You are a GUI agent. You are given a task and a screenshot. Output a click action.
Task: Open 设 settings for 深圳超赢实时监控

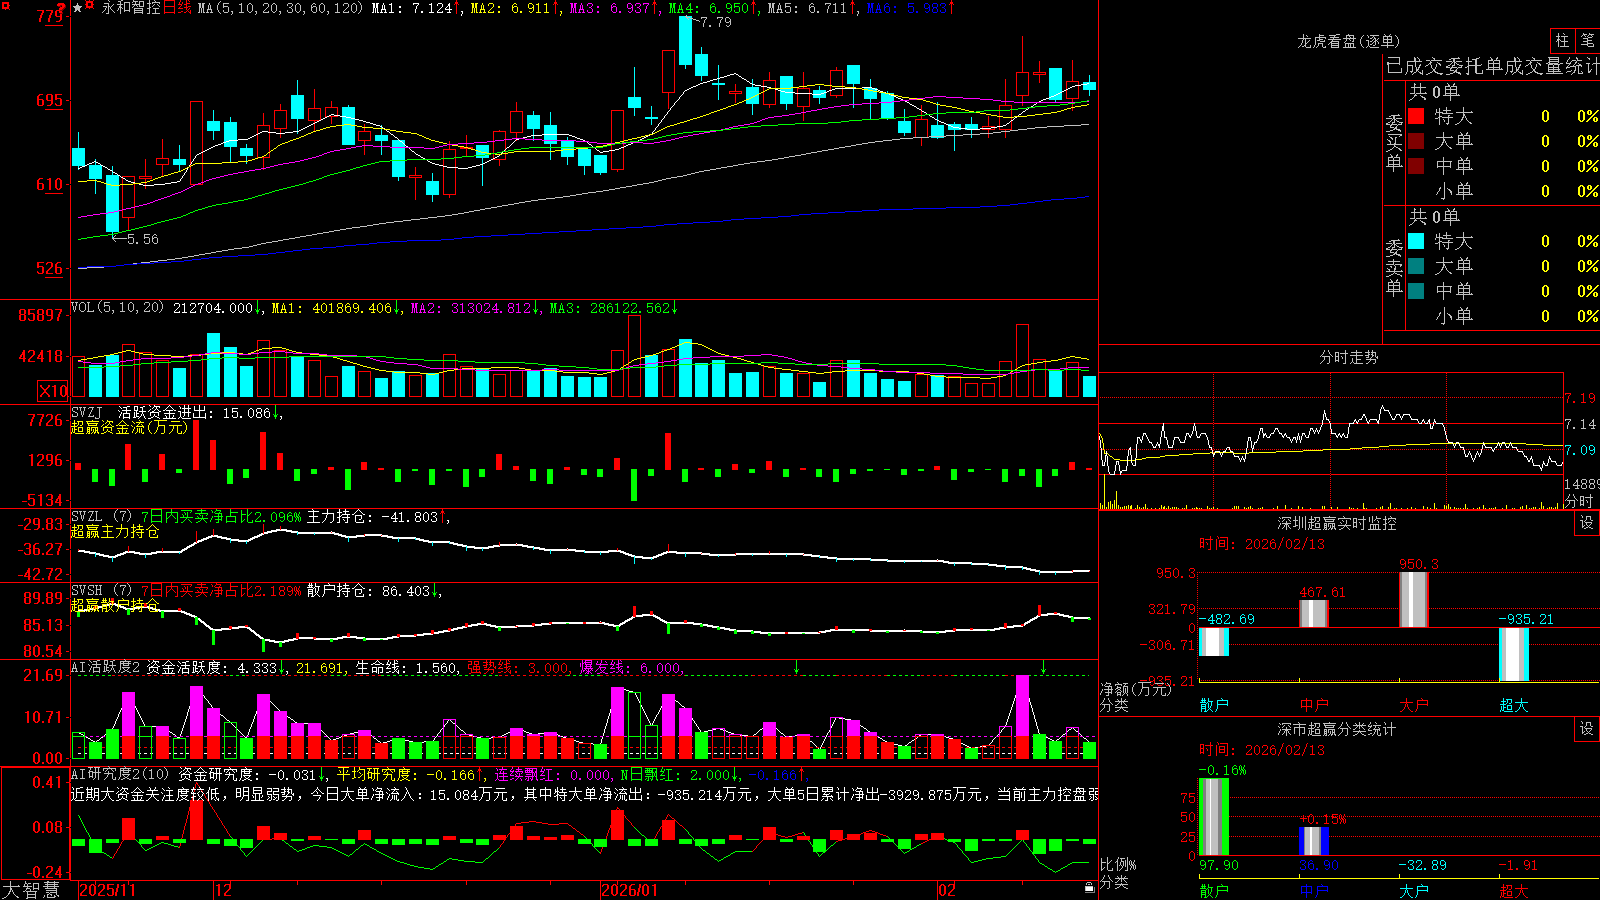pos(1587,524)
